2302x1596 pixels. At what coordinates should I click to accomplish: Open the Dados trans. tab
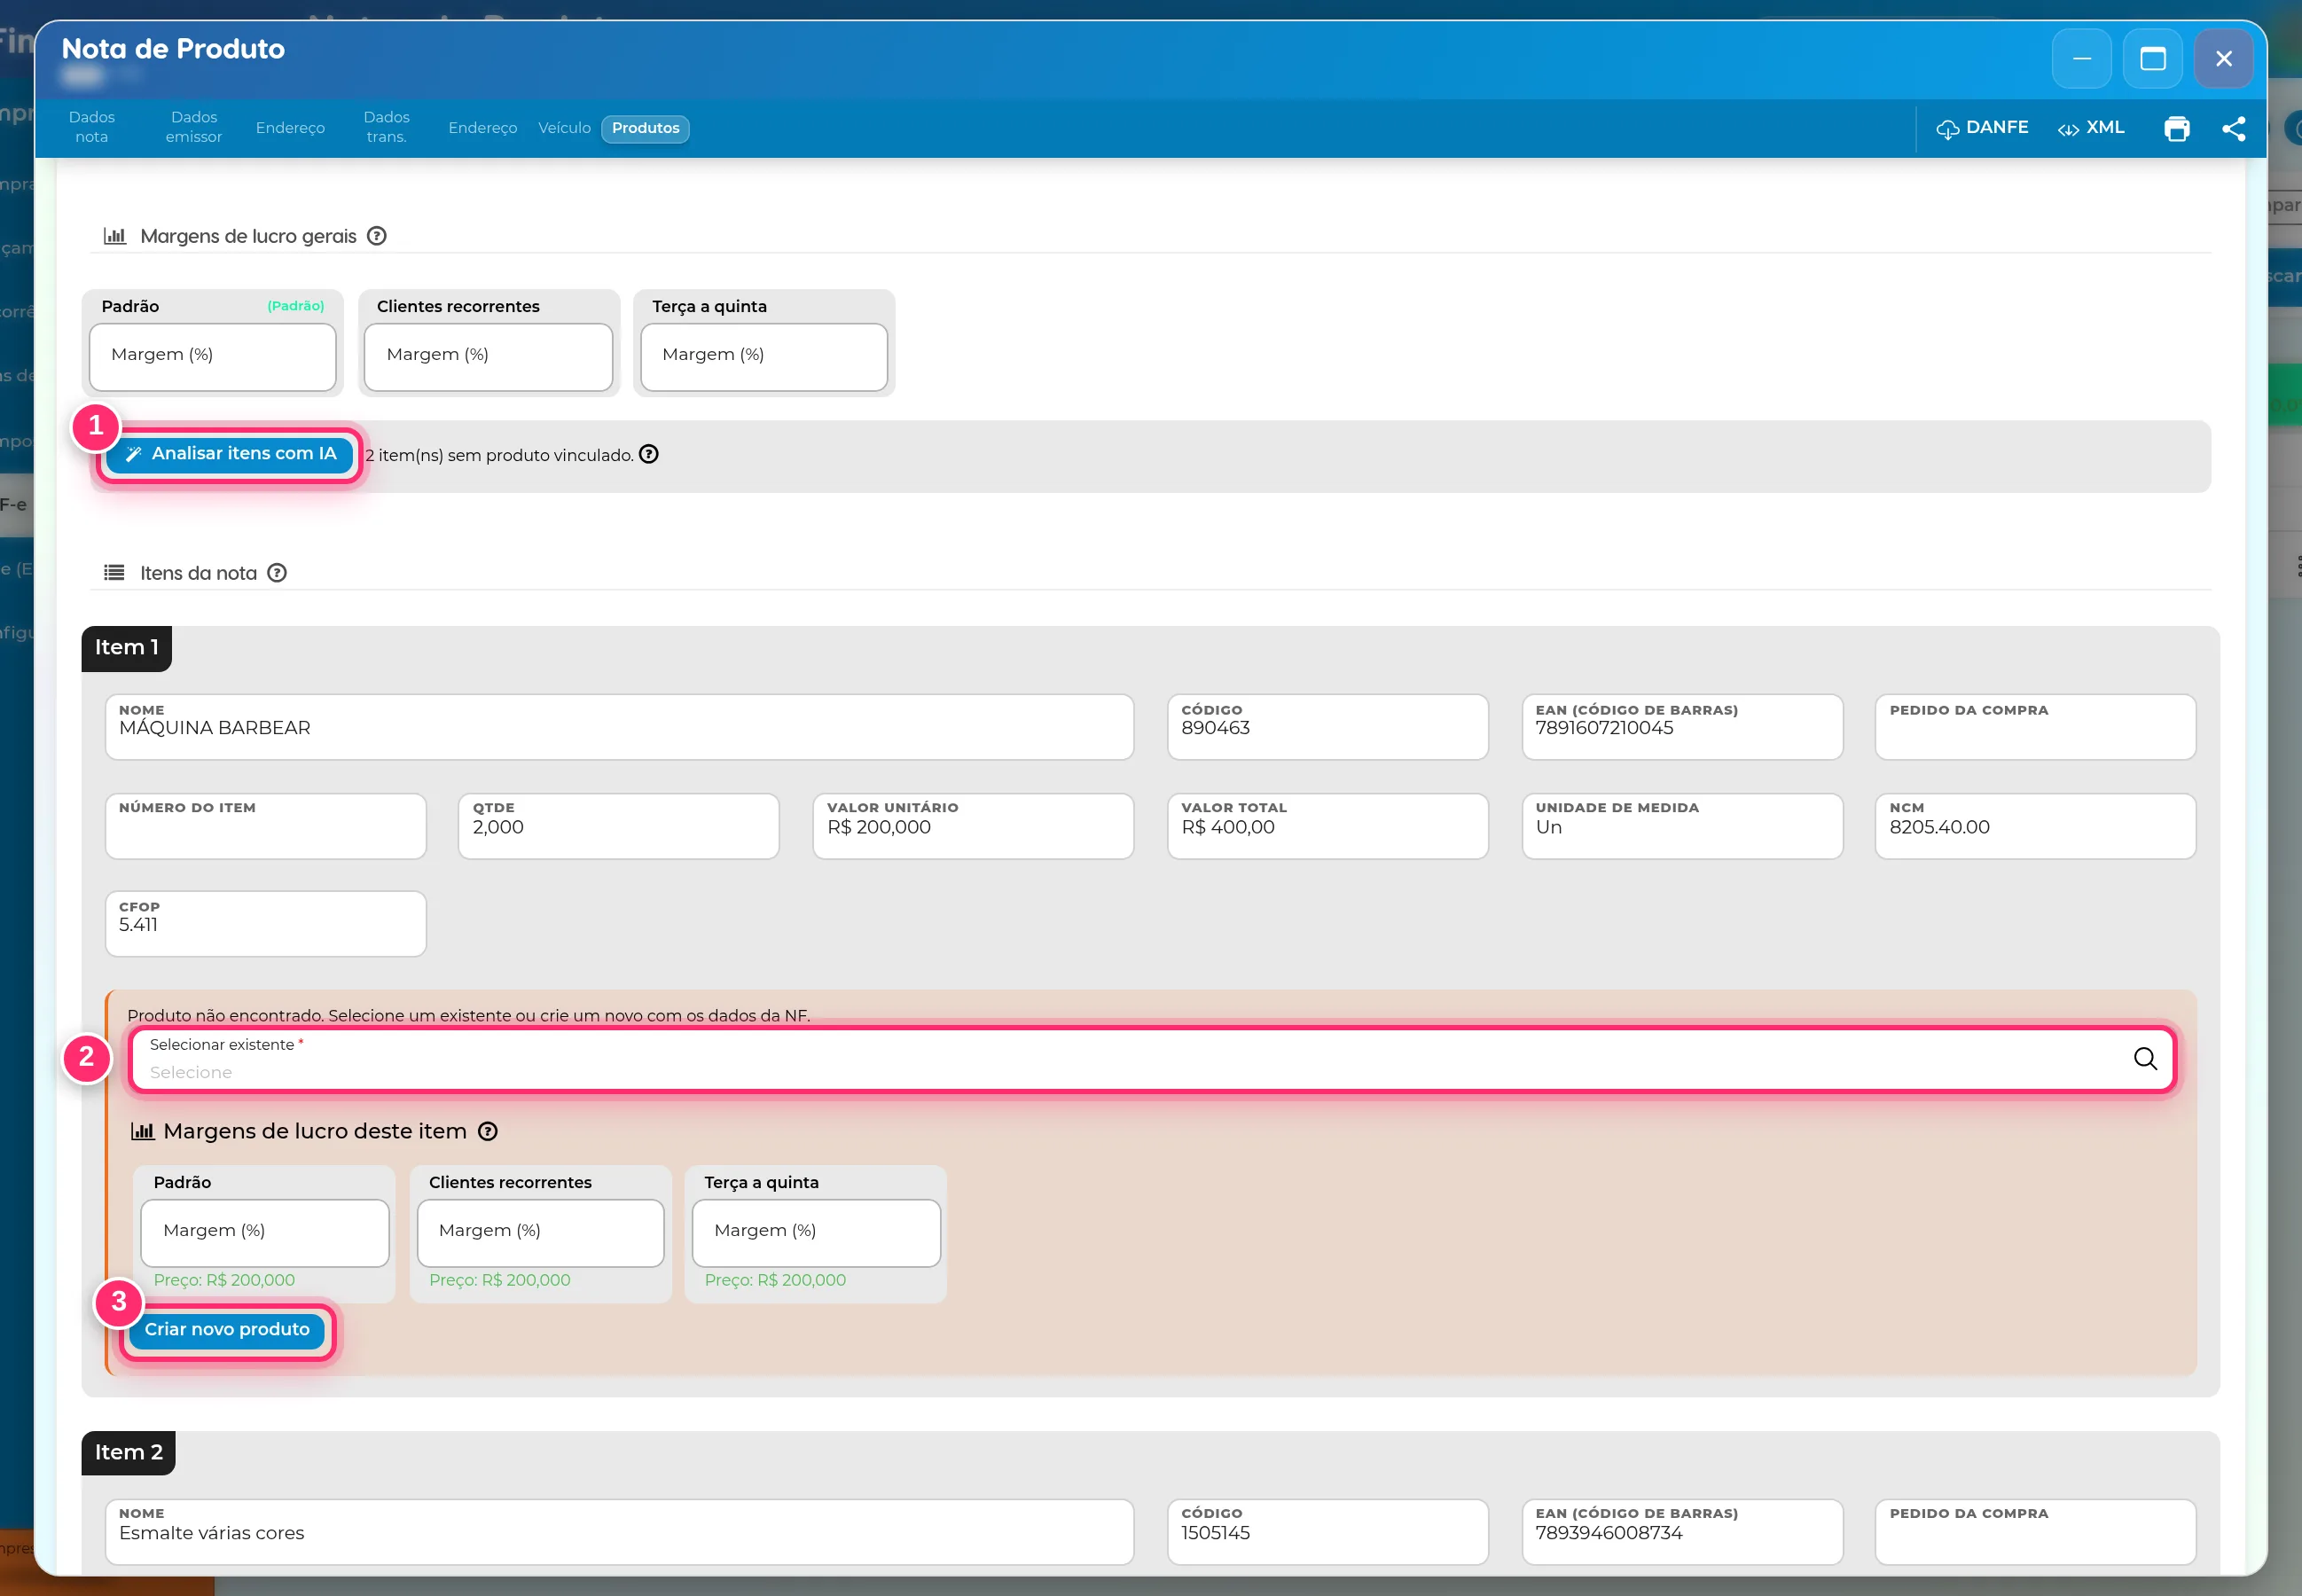tap(386, 127)
